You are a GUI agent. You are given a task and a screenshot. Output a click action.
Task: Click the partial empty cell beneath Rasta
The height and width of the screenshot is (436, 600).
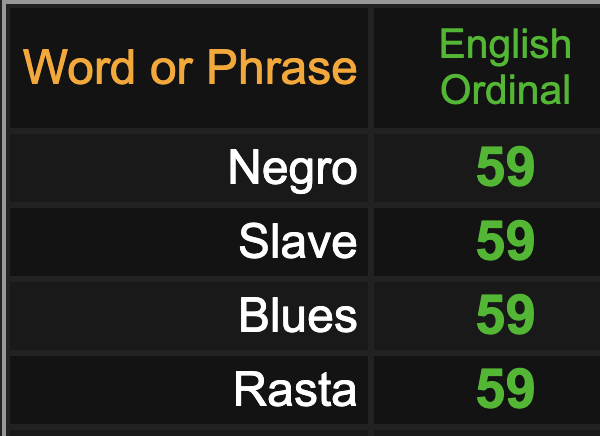[189, 433]
